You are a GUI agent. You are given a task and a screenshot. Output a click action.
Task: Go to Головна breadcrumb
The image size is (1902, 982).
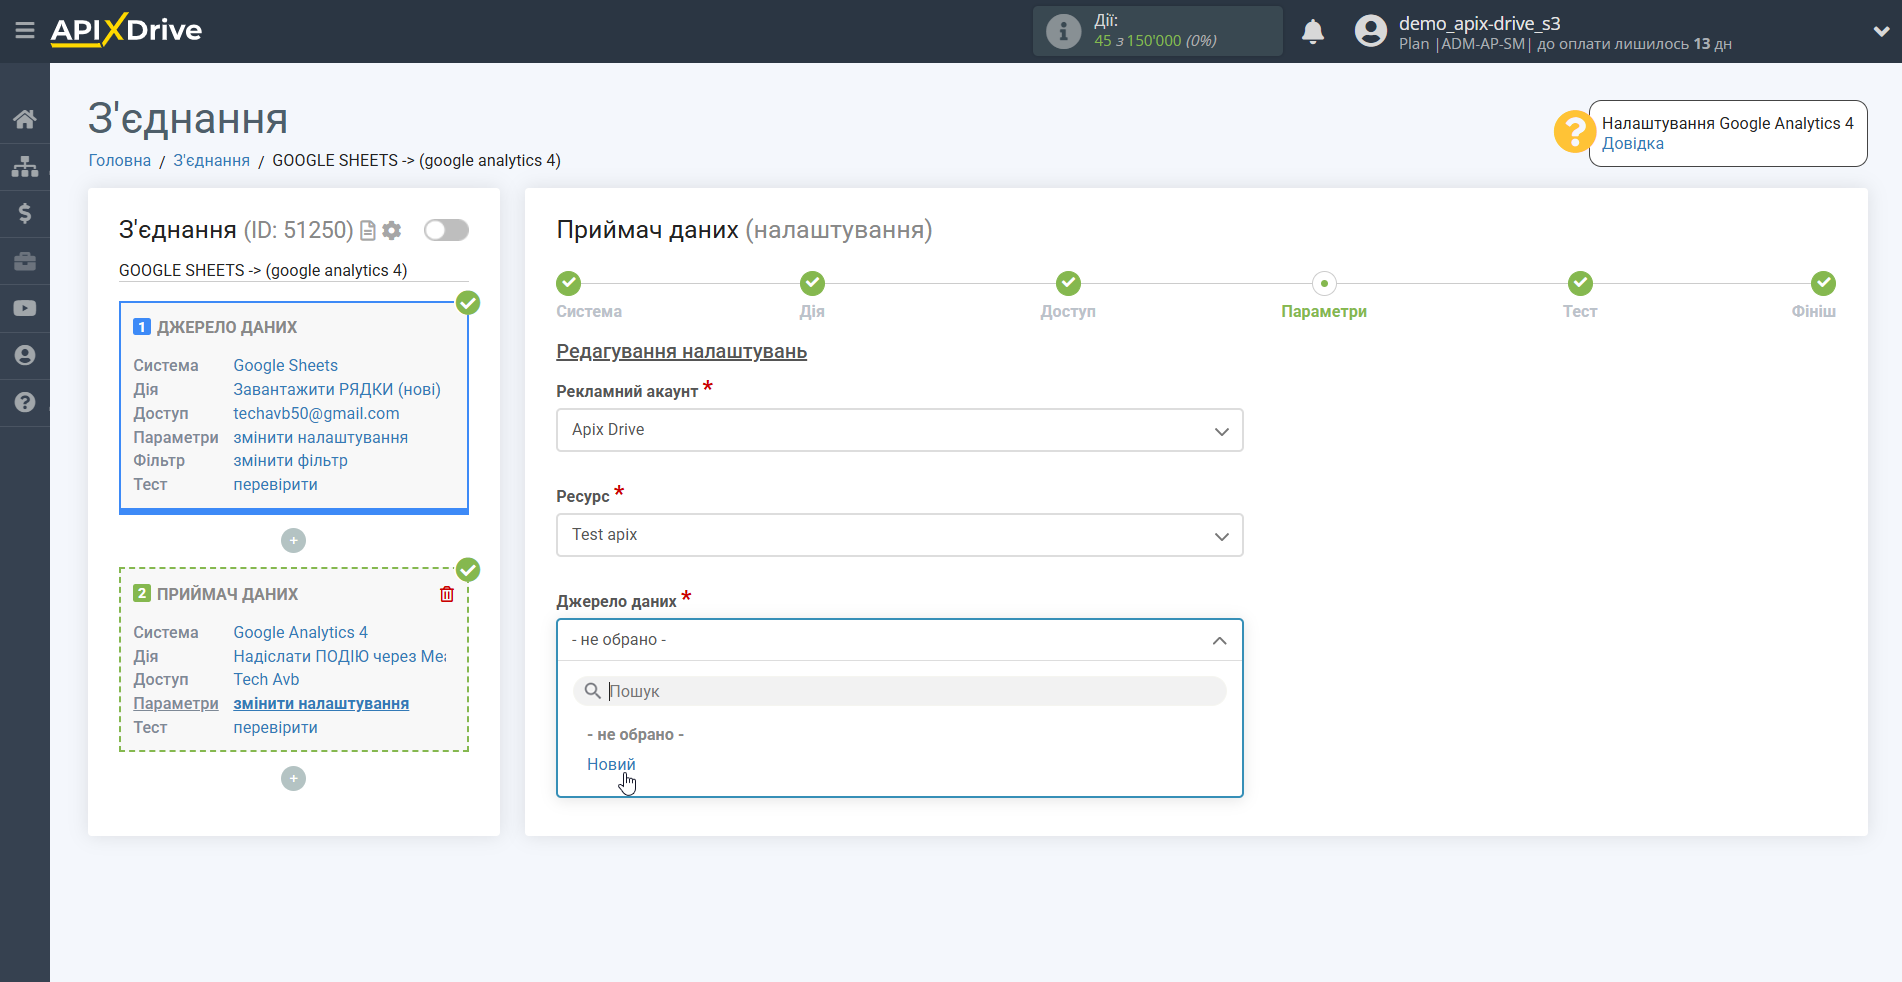[119, 160]
